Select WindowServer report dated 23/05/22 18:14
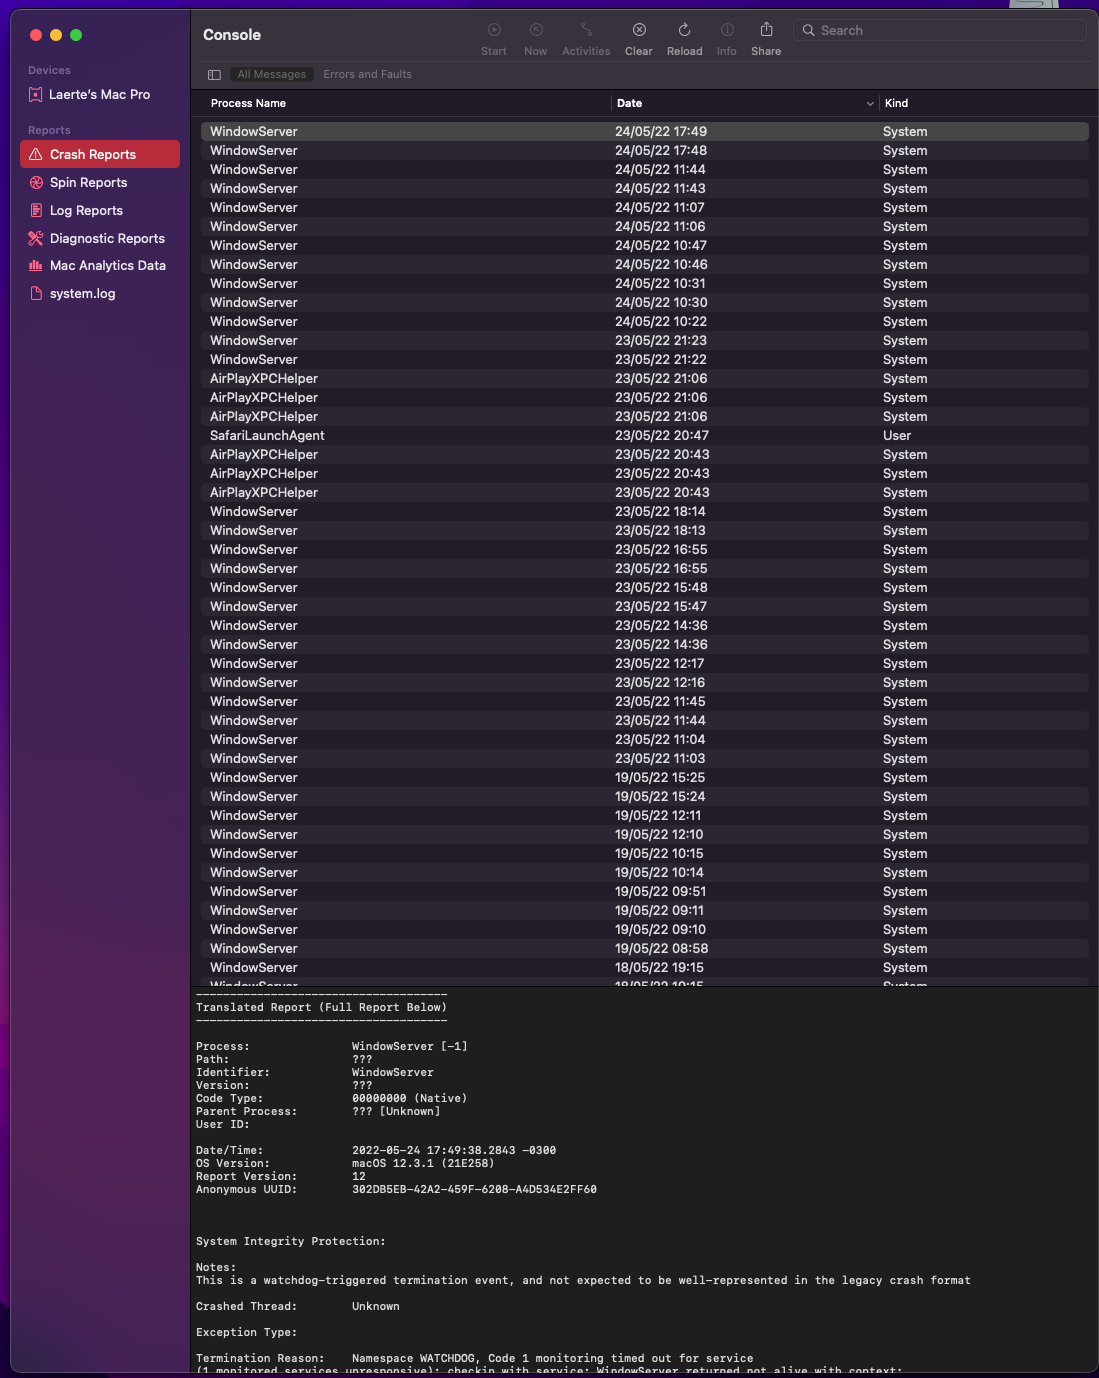 (x=645, y=511)
